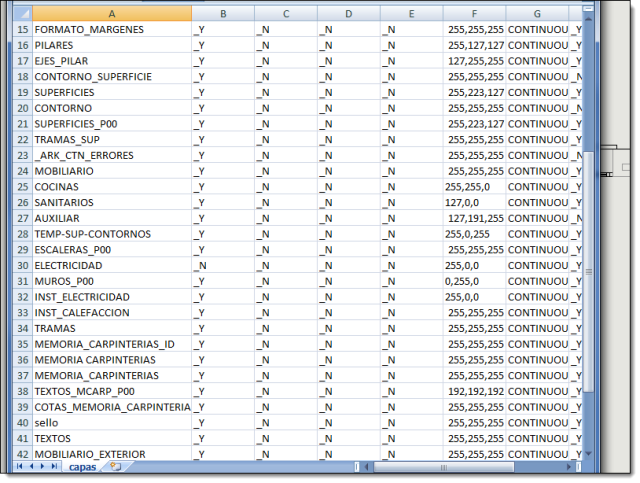Go to previous sheet navigation arrow
Screen dimensions: 640x483
(31, 466)
